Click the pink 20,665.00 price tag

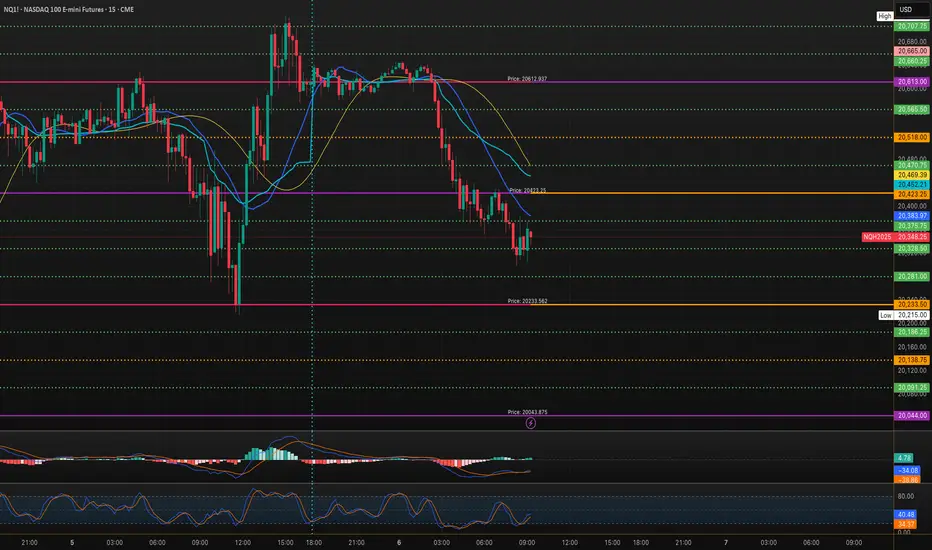[x=912, y=52]
